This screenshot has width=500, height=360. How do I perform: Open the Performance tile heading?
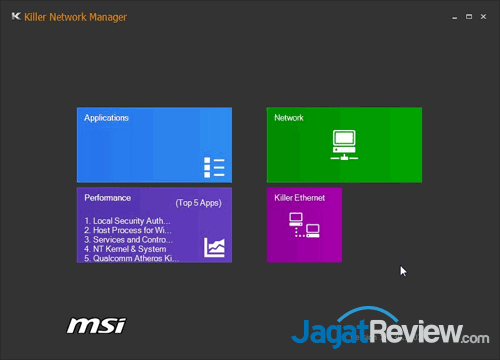pos(107,198)
